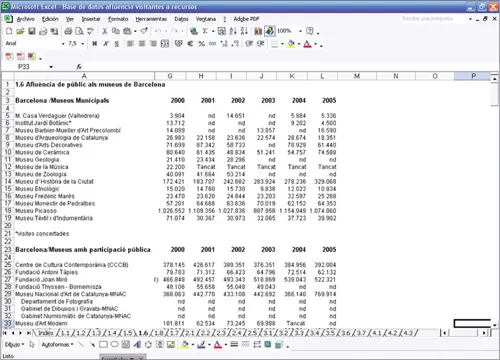Image resolution: width=500 pixels, height=360 pixels.
Task: Sort ascending with the A-Z icon
Action: [233, 31]
